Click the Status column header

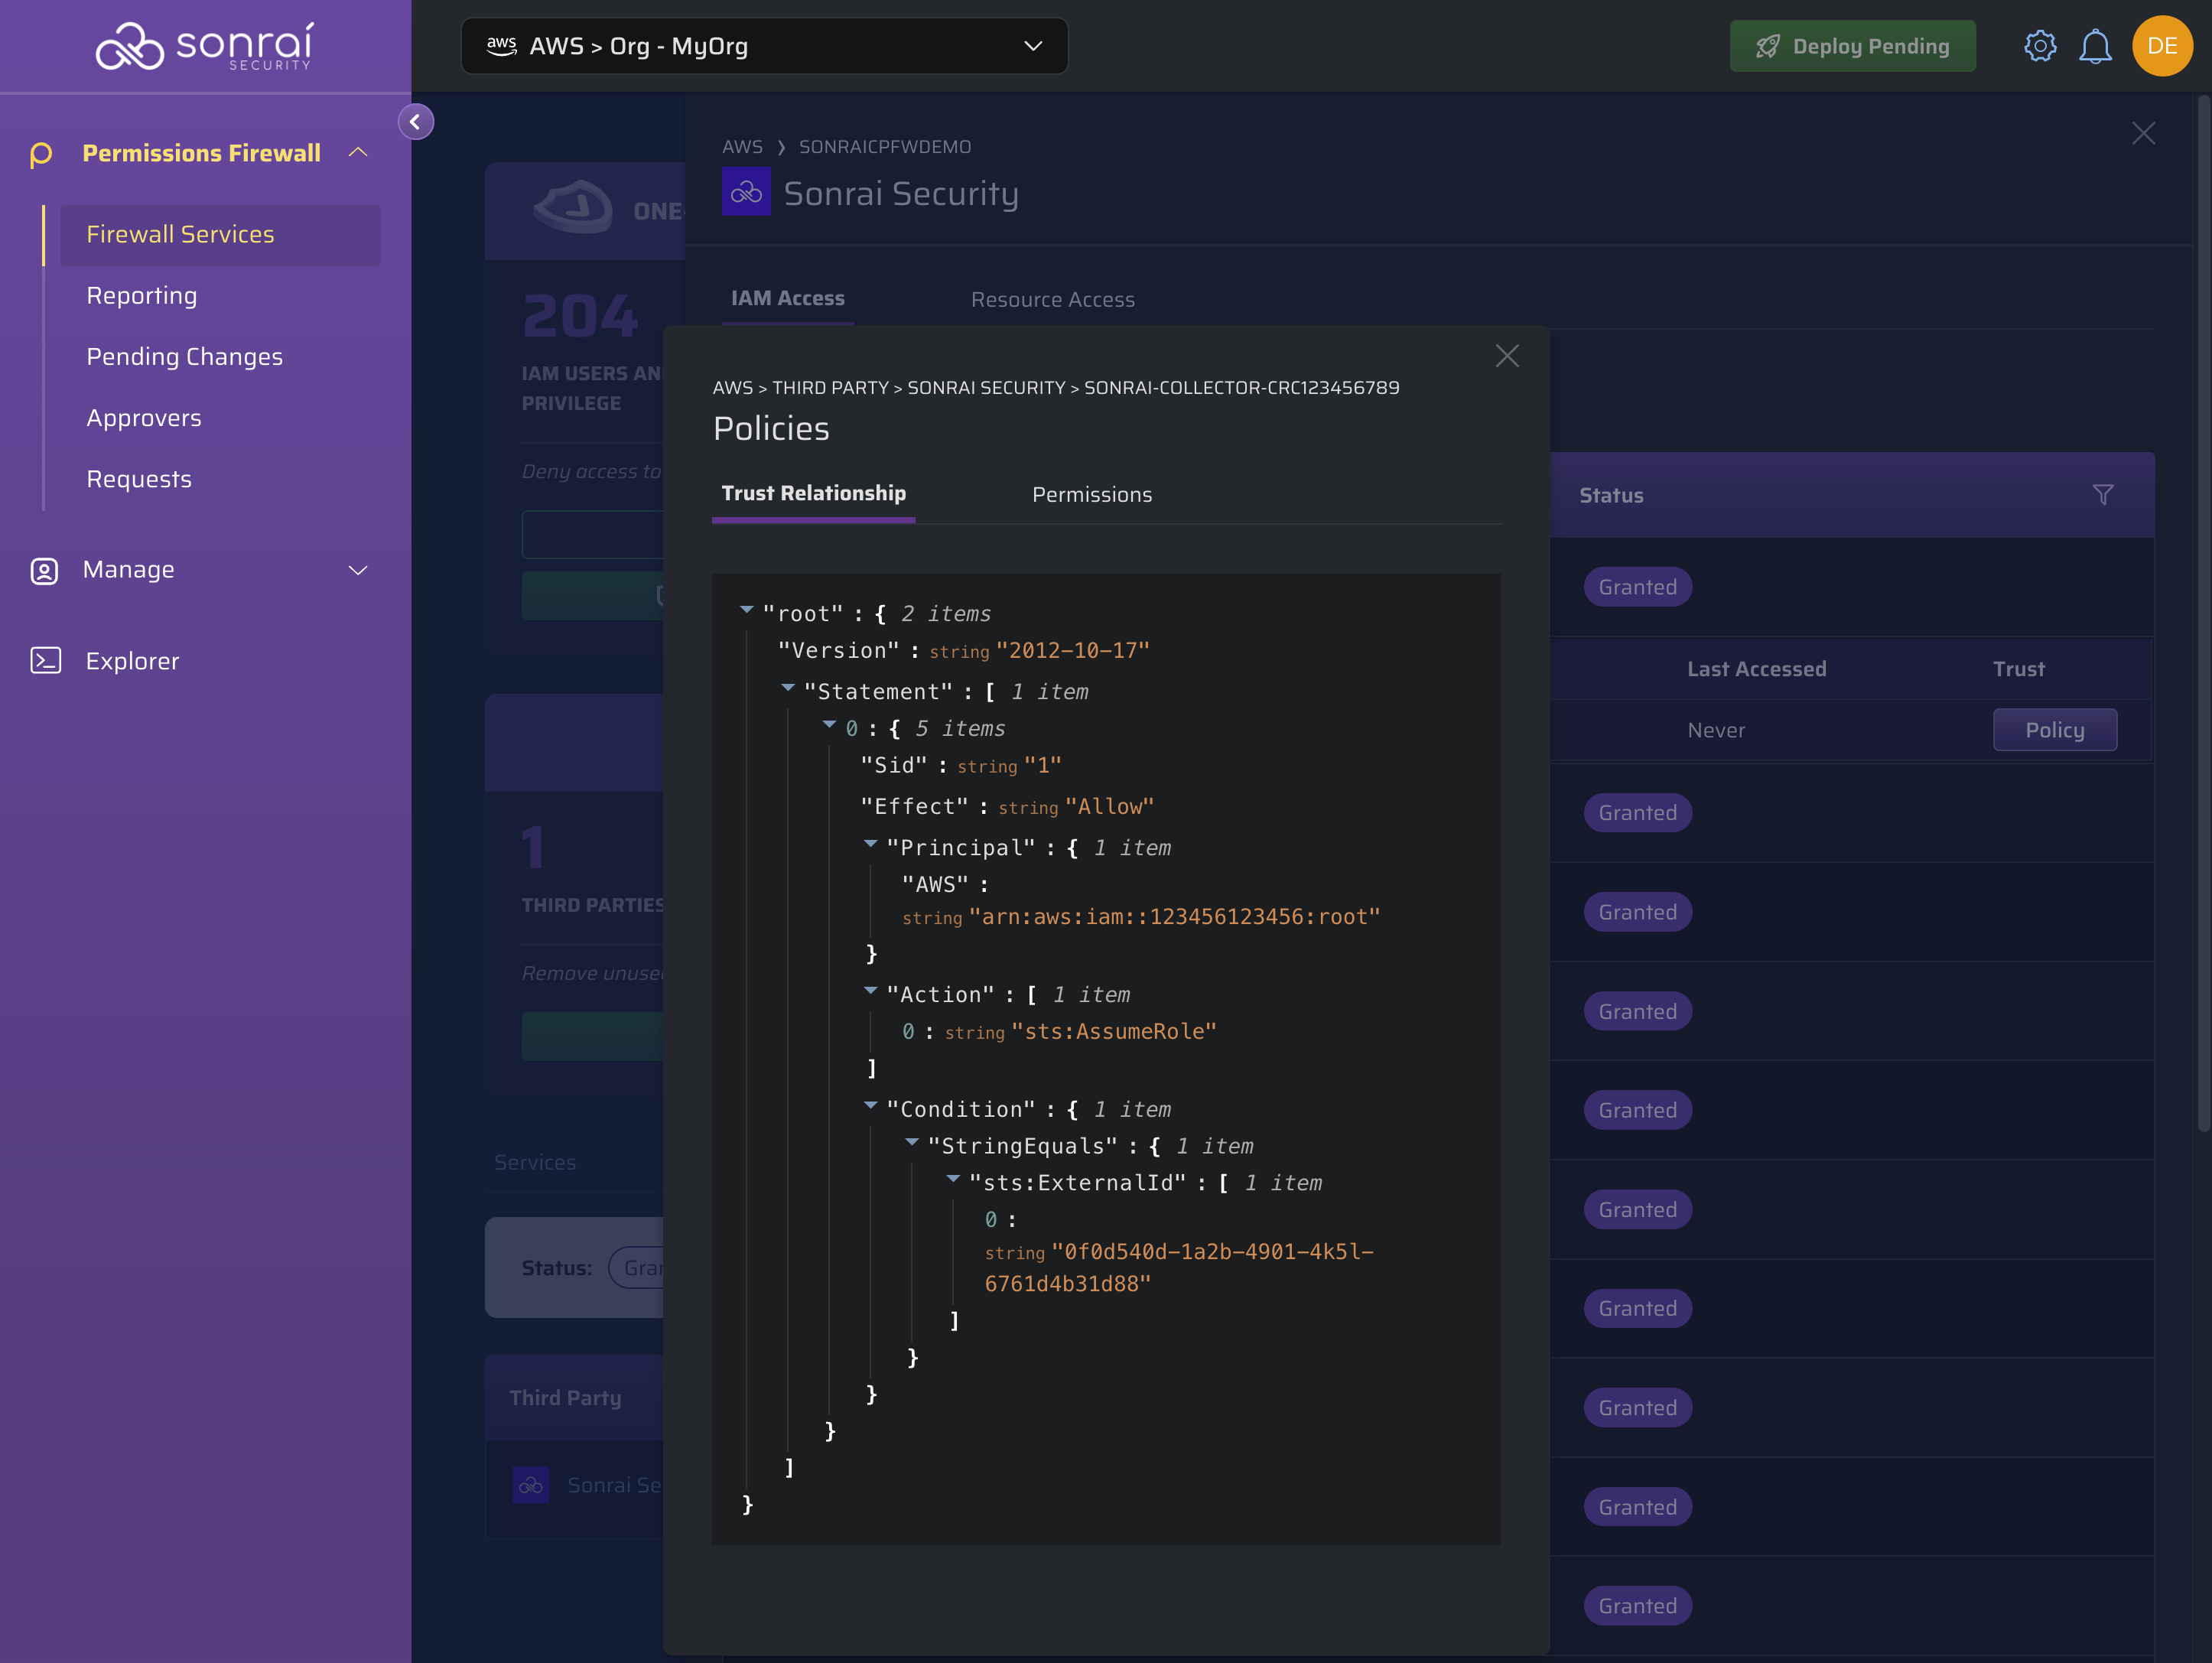point(1611,495)
